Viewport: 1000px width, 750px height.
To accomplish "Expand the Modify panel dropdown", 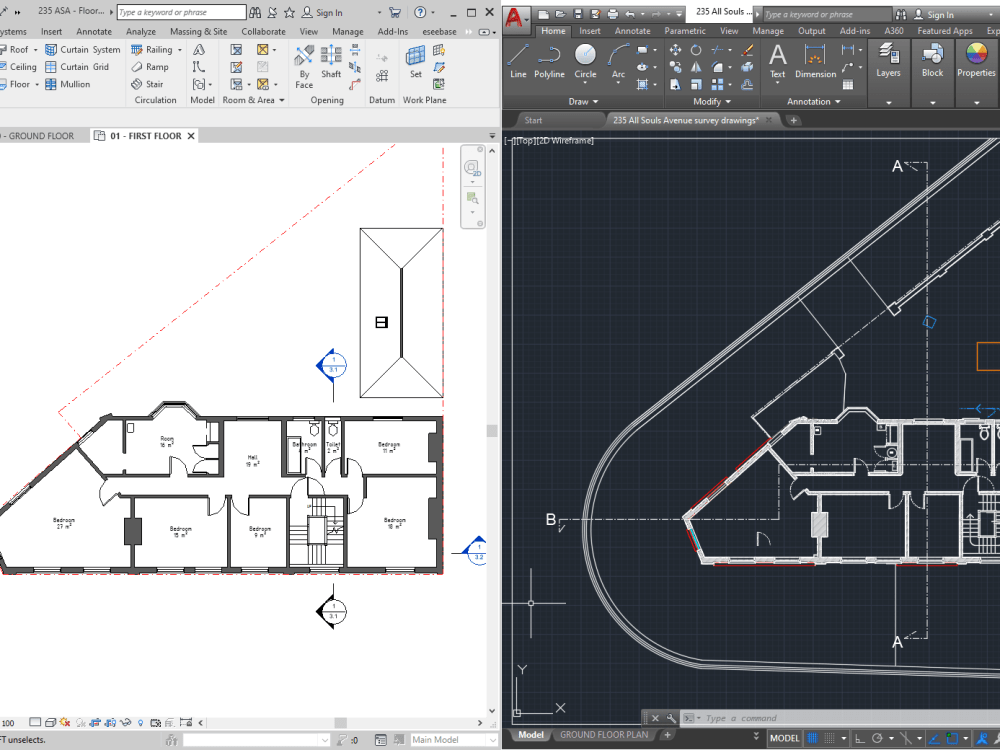I will [712, 101].
